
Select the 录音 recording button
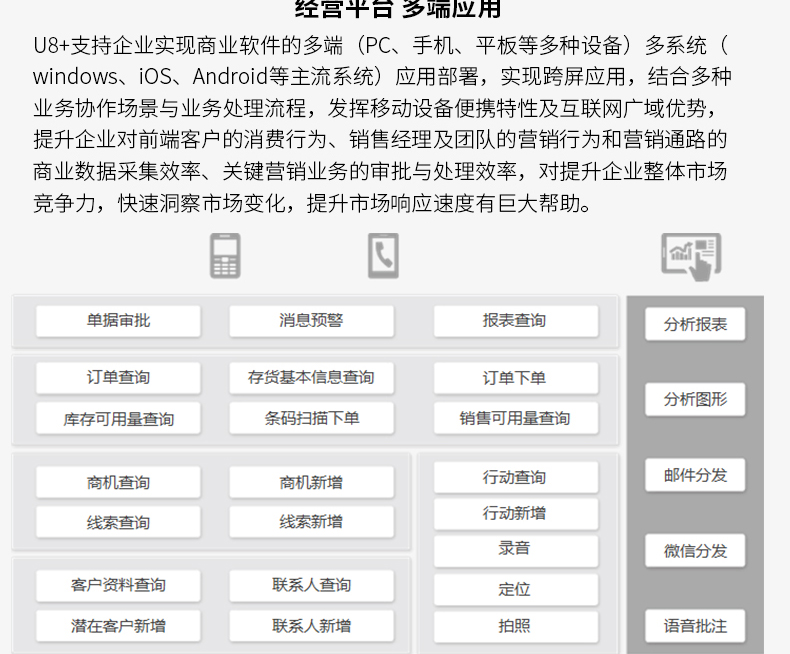(x=515, y=549)
